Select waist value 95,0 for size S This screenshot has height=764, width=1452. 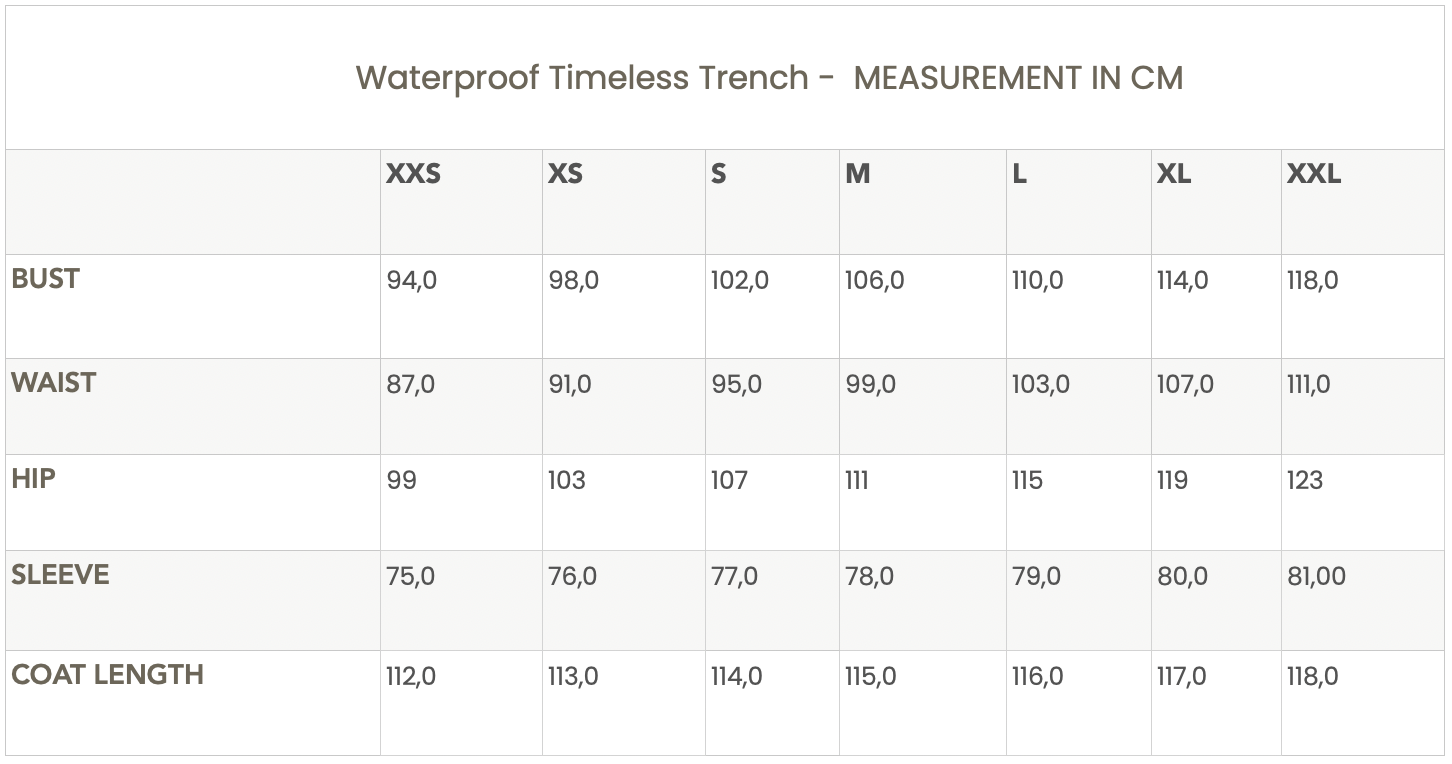click(x=736, y=385)
